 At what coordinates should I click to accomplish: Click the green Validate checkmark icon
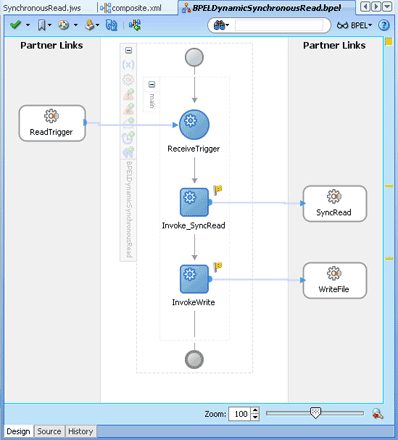(16, 25)
